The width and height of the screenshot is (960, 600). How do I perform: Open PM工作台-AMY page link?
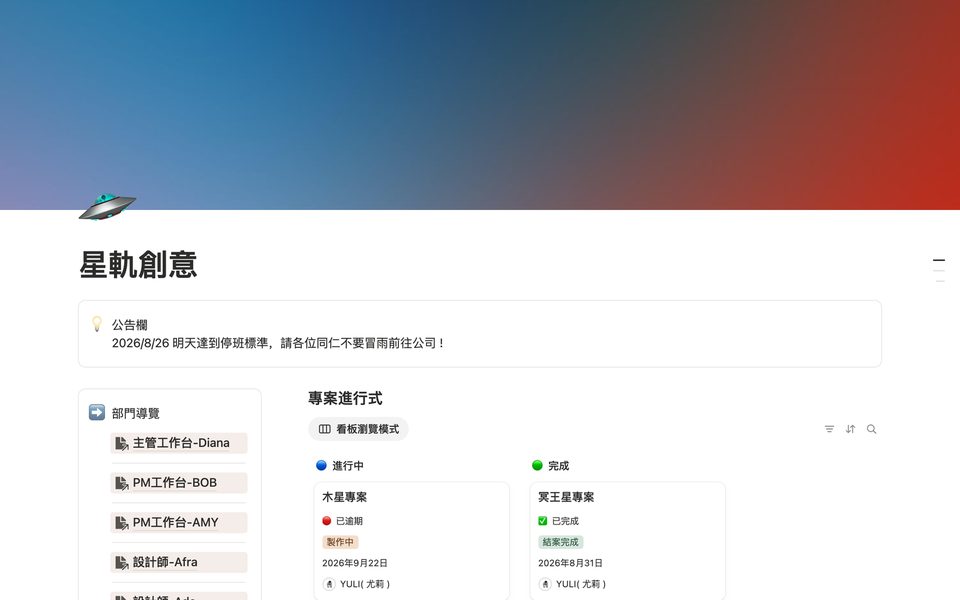click(179, 522)
